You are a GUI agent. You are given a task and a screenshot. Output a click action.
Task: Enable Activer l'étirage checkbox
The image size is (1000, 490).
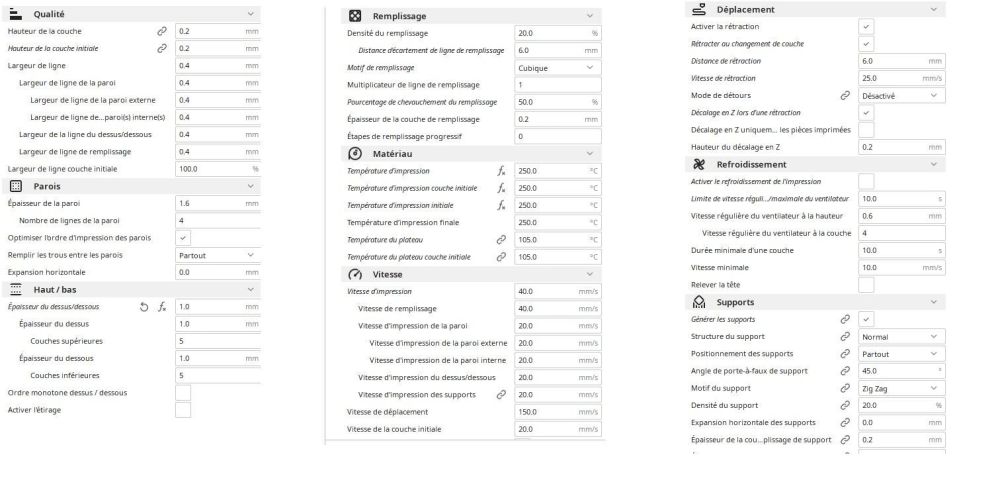tap(183, 409)
